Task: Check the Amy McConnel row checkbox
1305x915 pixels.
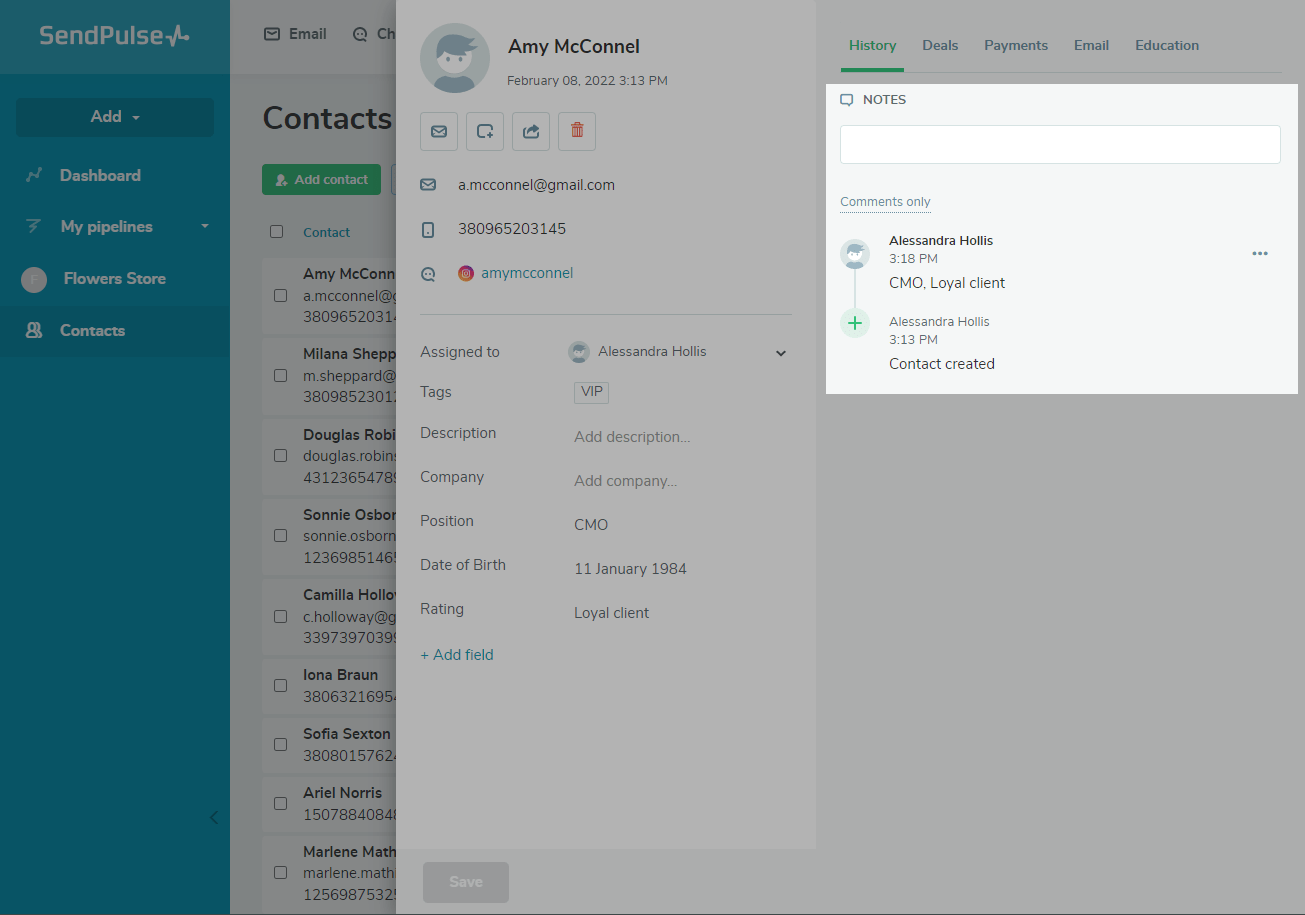Action: 280,296
